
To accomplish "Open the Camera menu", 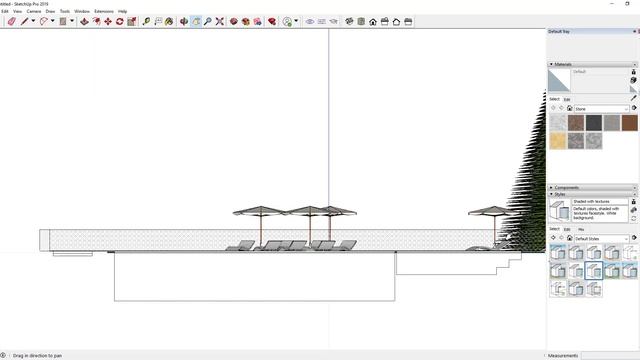I will click(34, 11).
